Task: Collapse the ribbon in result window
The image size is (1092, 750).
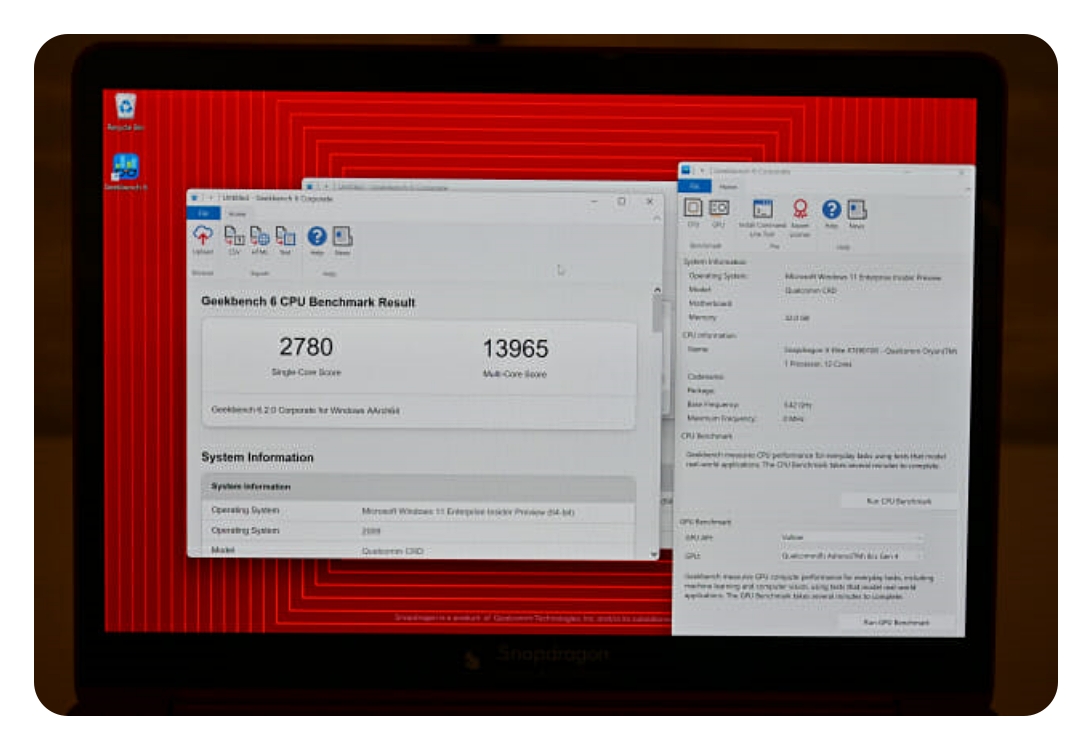Action: click(656, 219)
